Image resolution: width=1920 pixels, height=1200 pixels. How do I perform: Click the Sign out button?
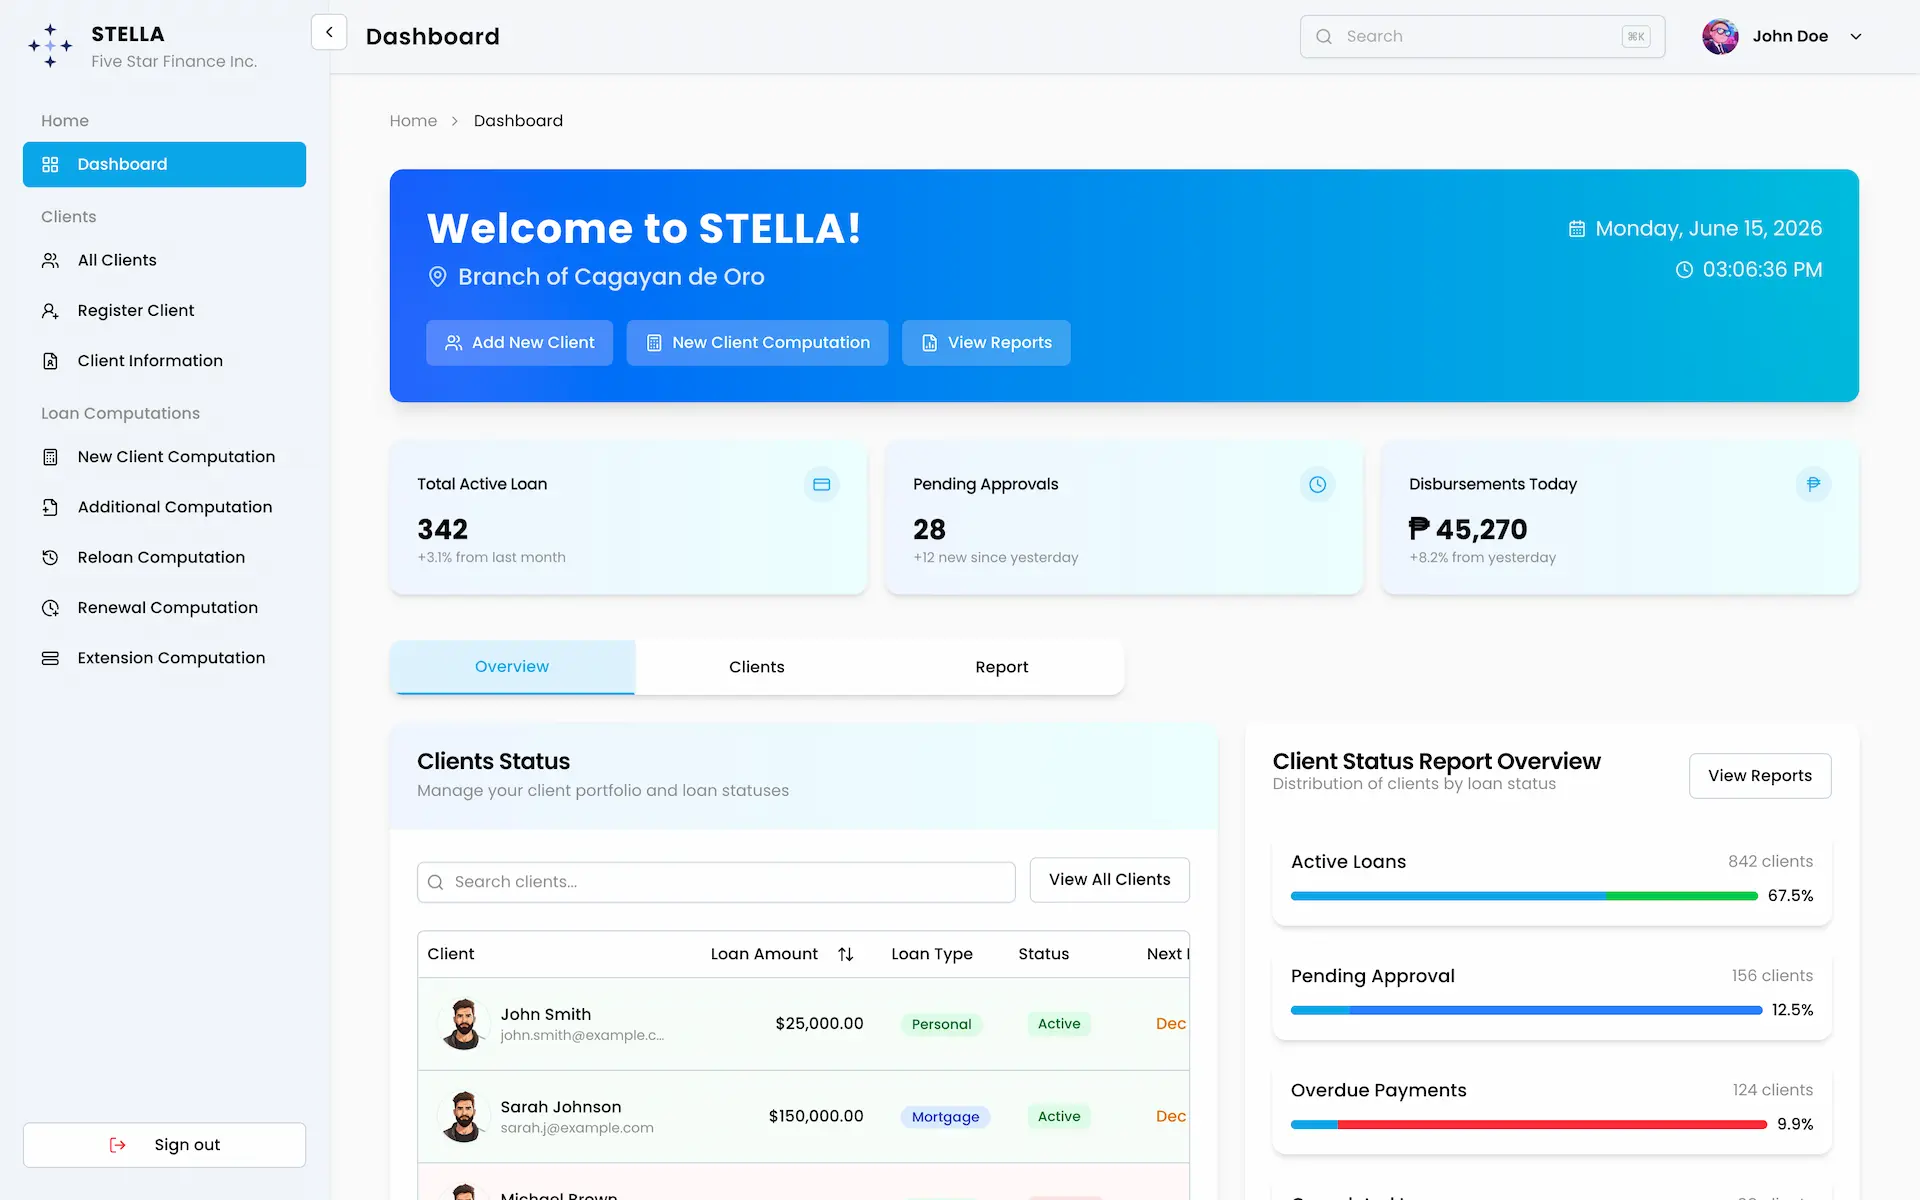[164, 1145]
